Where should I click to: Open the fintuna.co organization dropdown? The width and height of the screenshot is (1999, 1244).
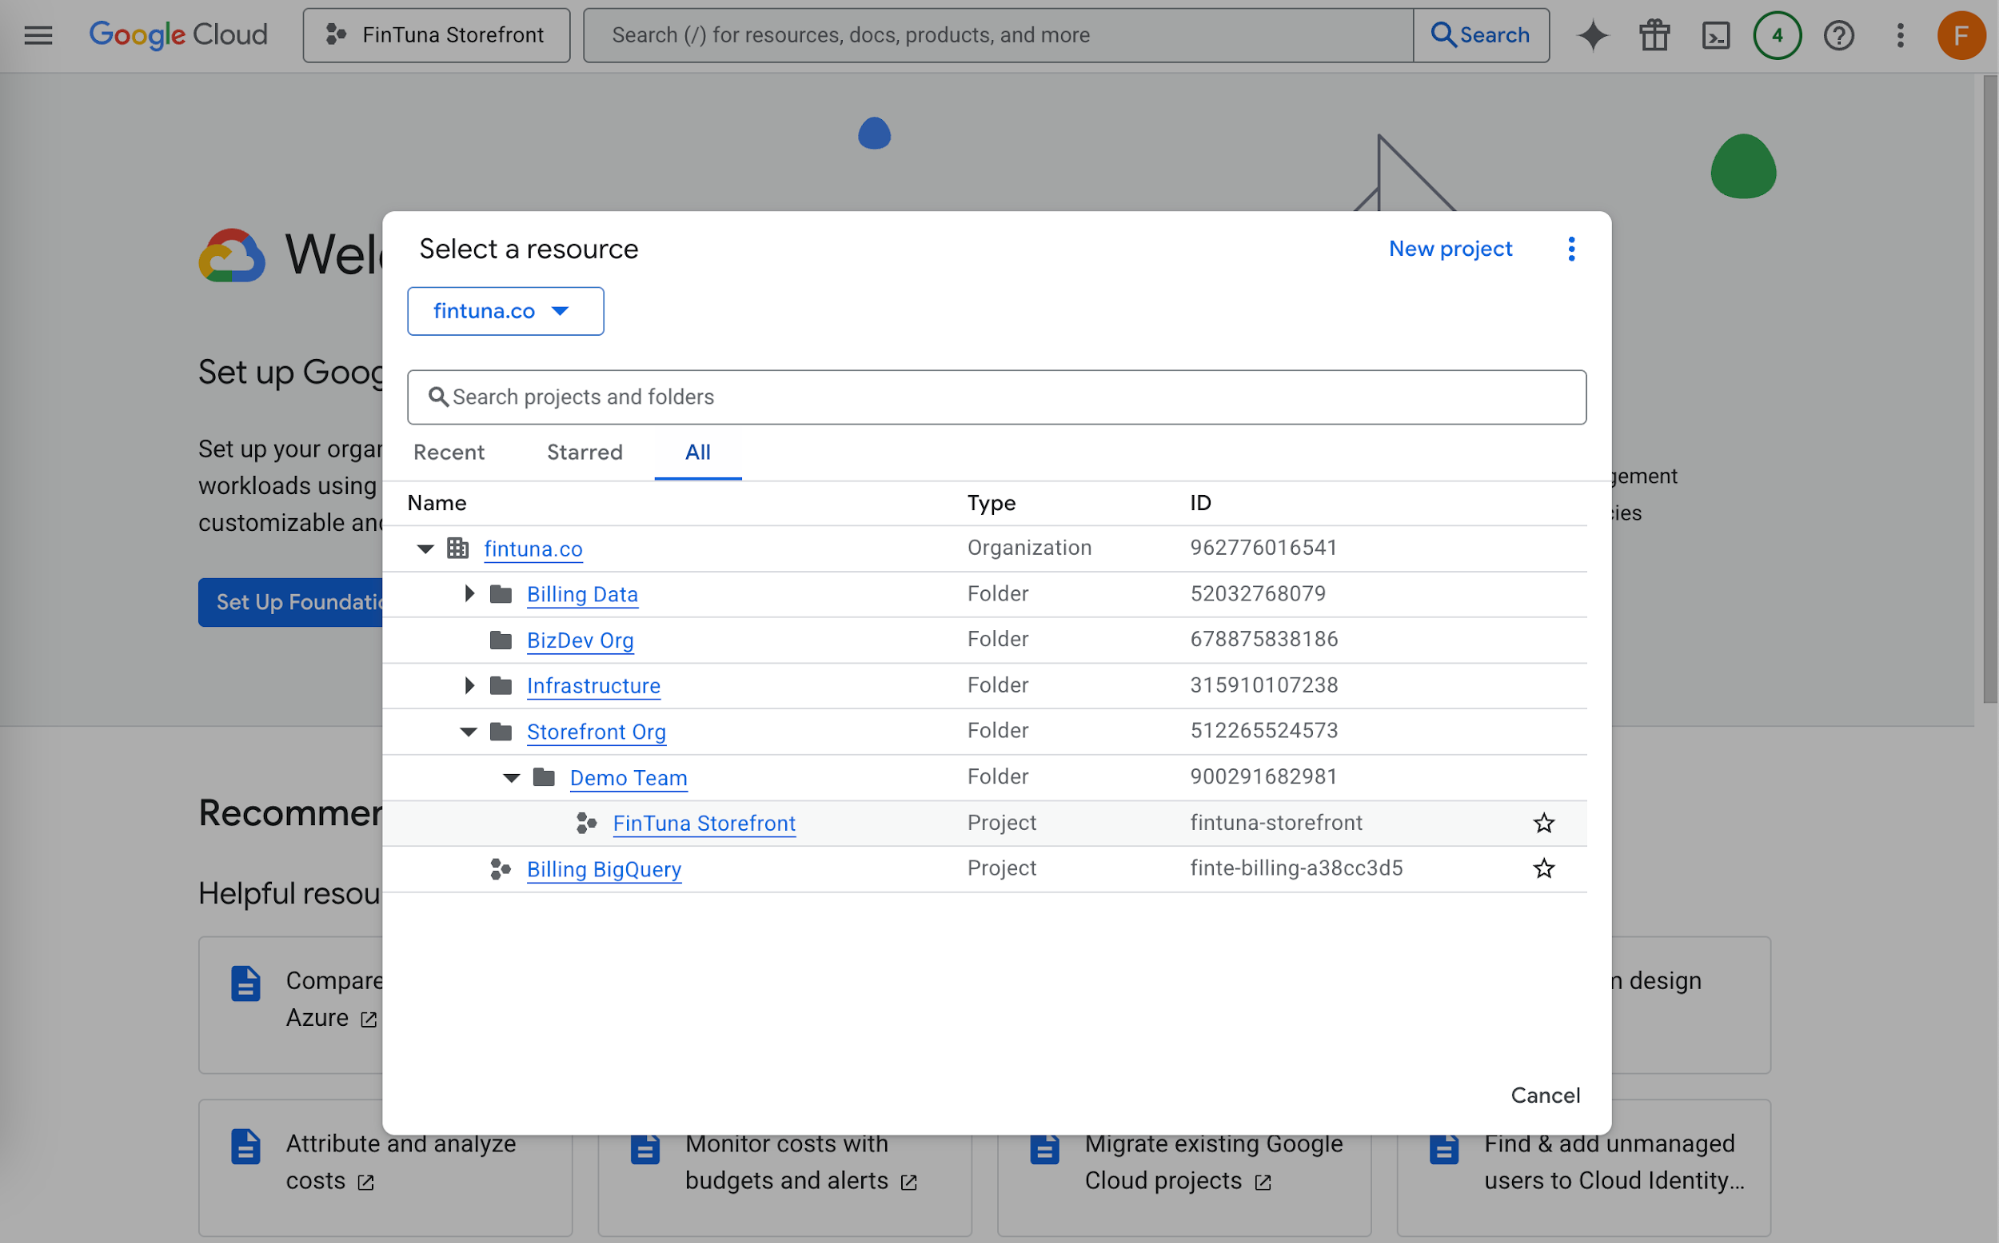point(505,311)
